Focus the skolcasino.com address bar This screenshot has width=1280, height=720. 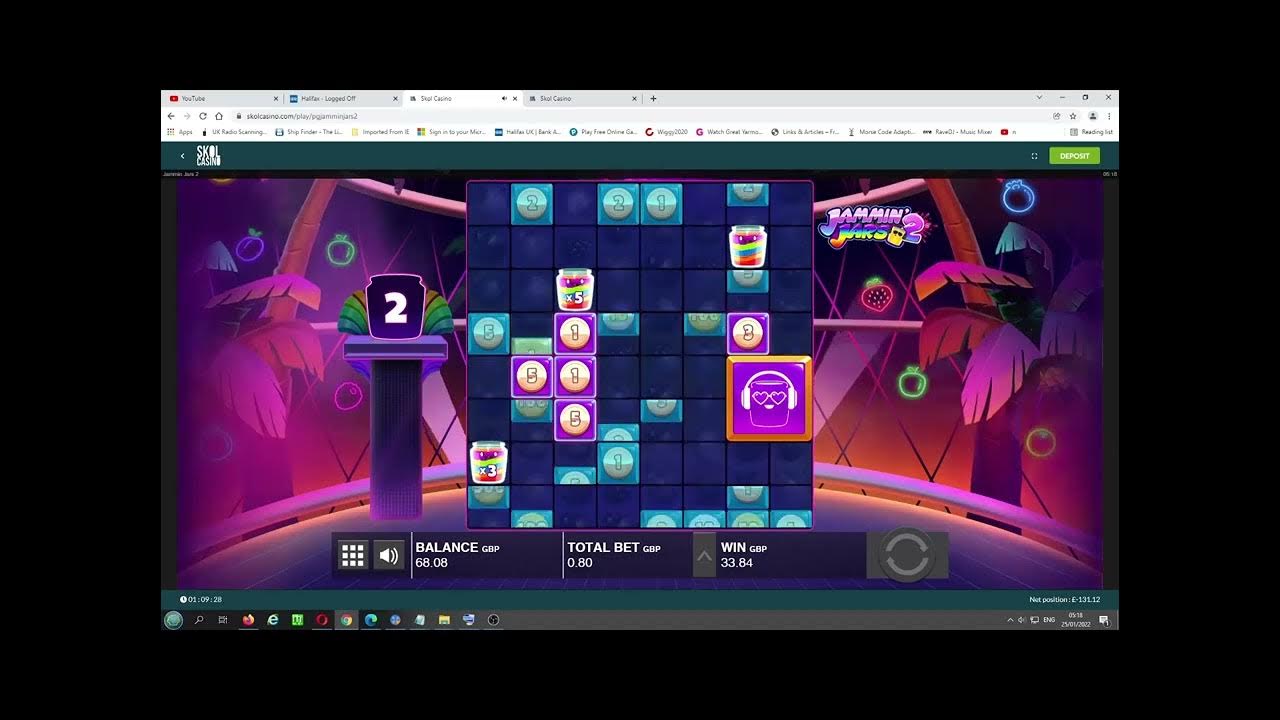(640, 116)
